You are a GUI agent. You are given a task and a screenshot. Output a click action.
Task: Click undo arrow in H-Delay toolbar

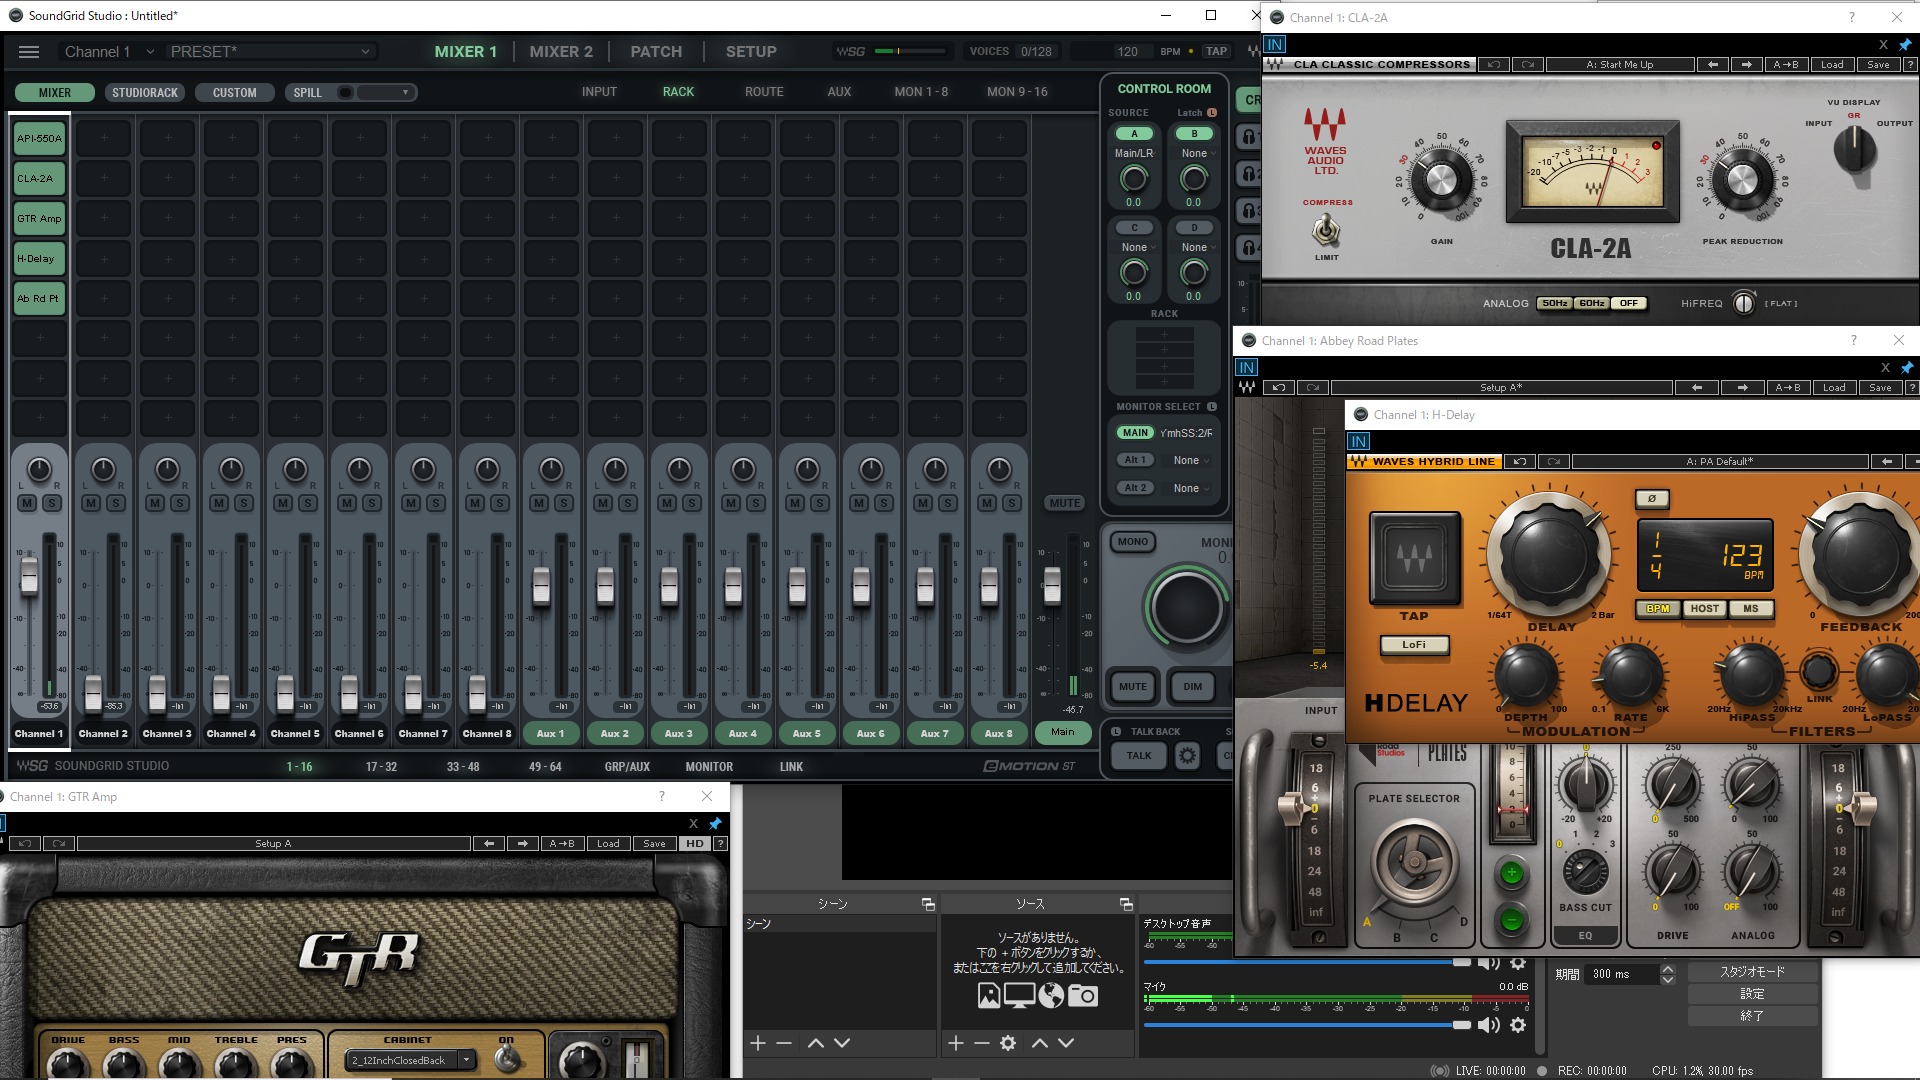pos(1520,462)
